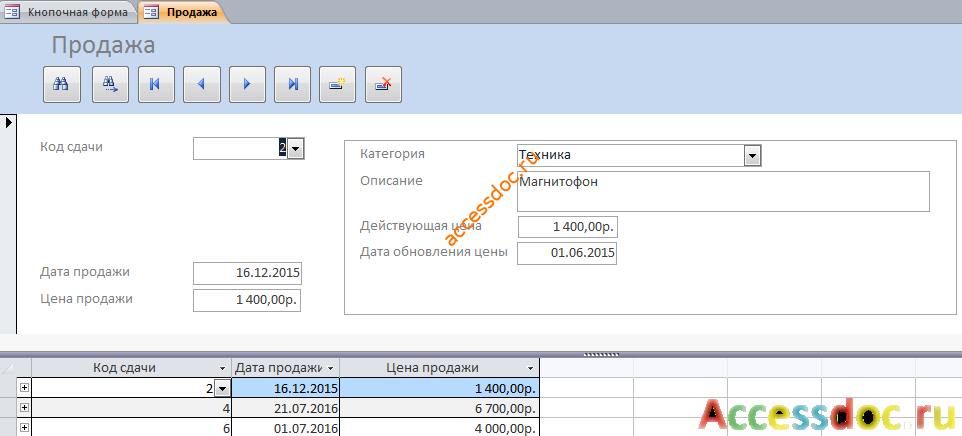Select the Продажа tab
The width and height of the screenshot is (962, 436).
click(x=183, y=12)
